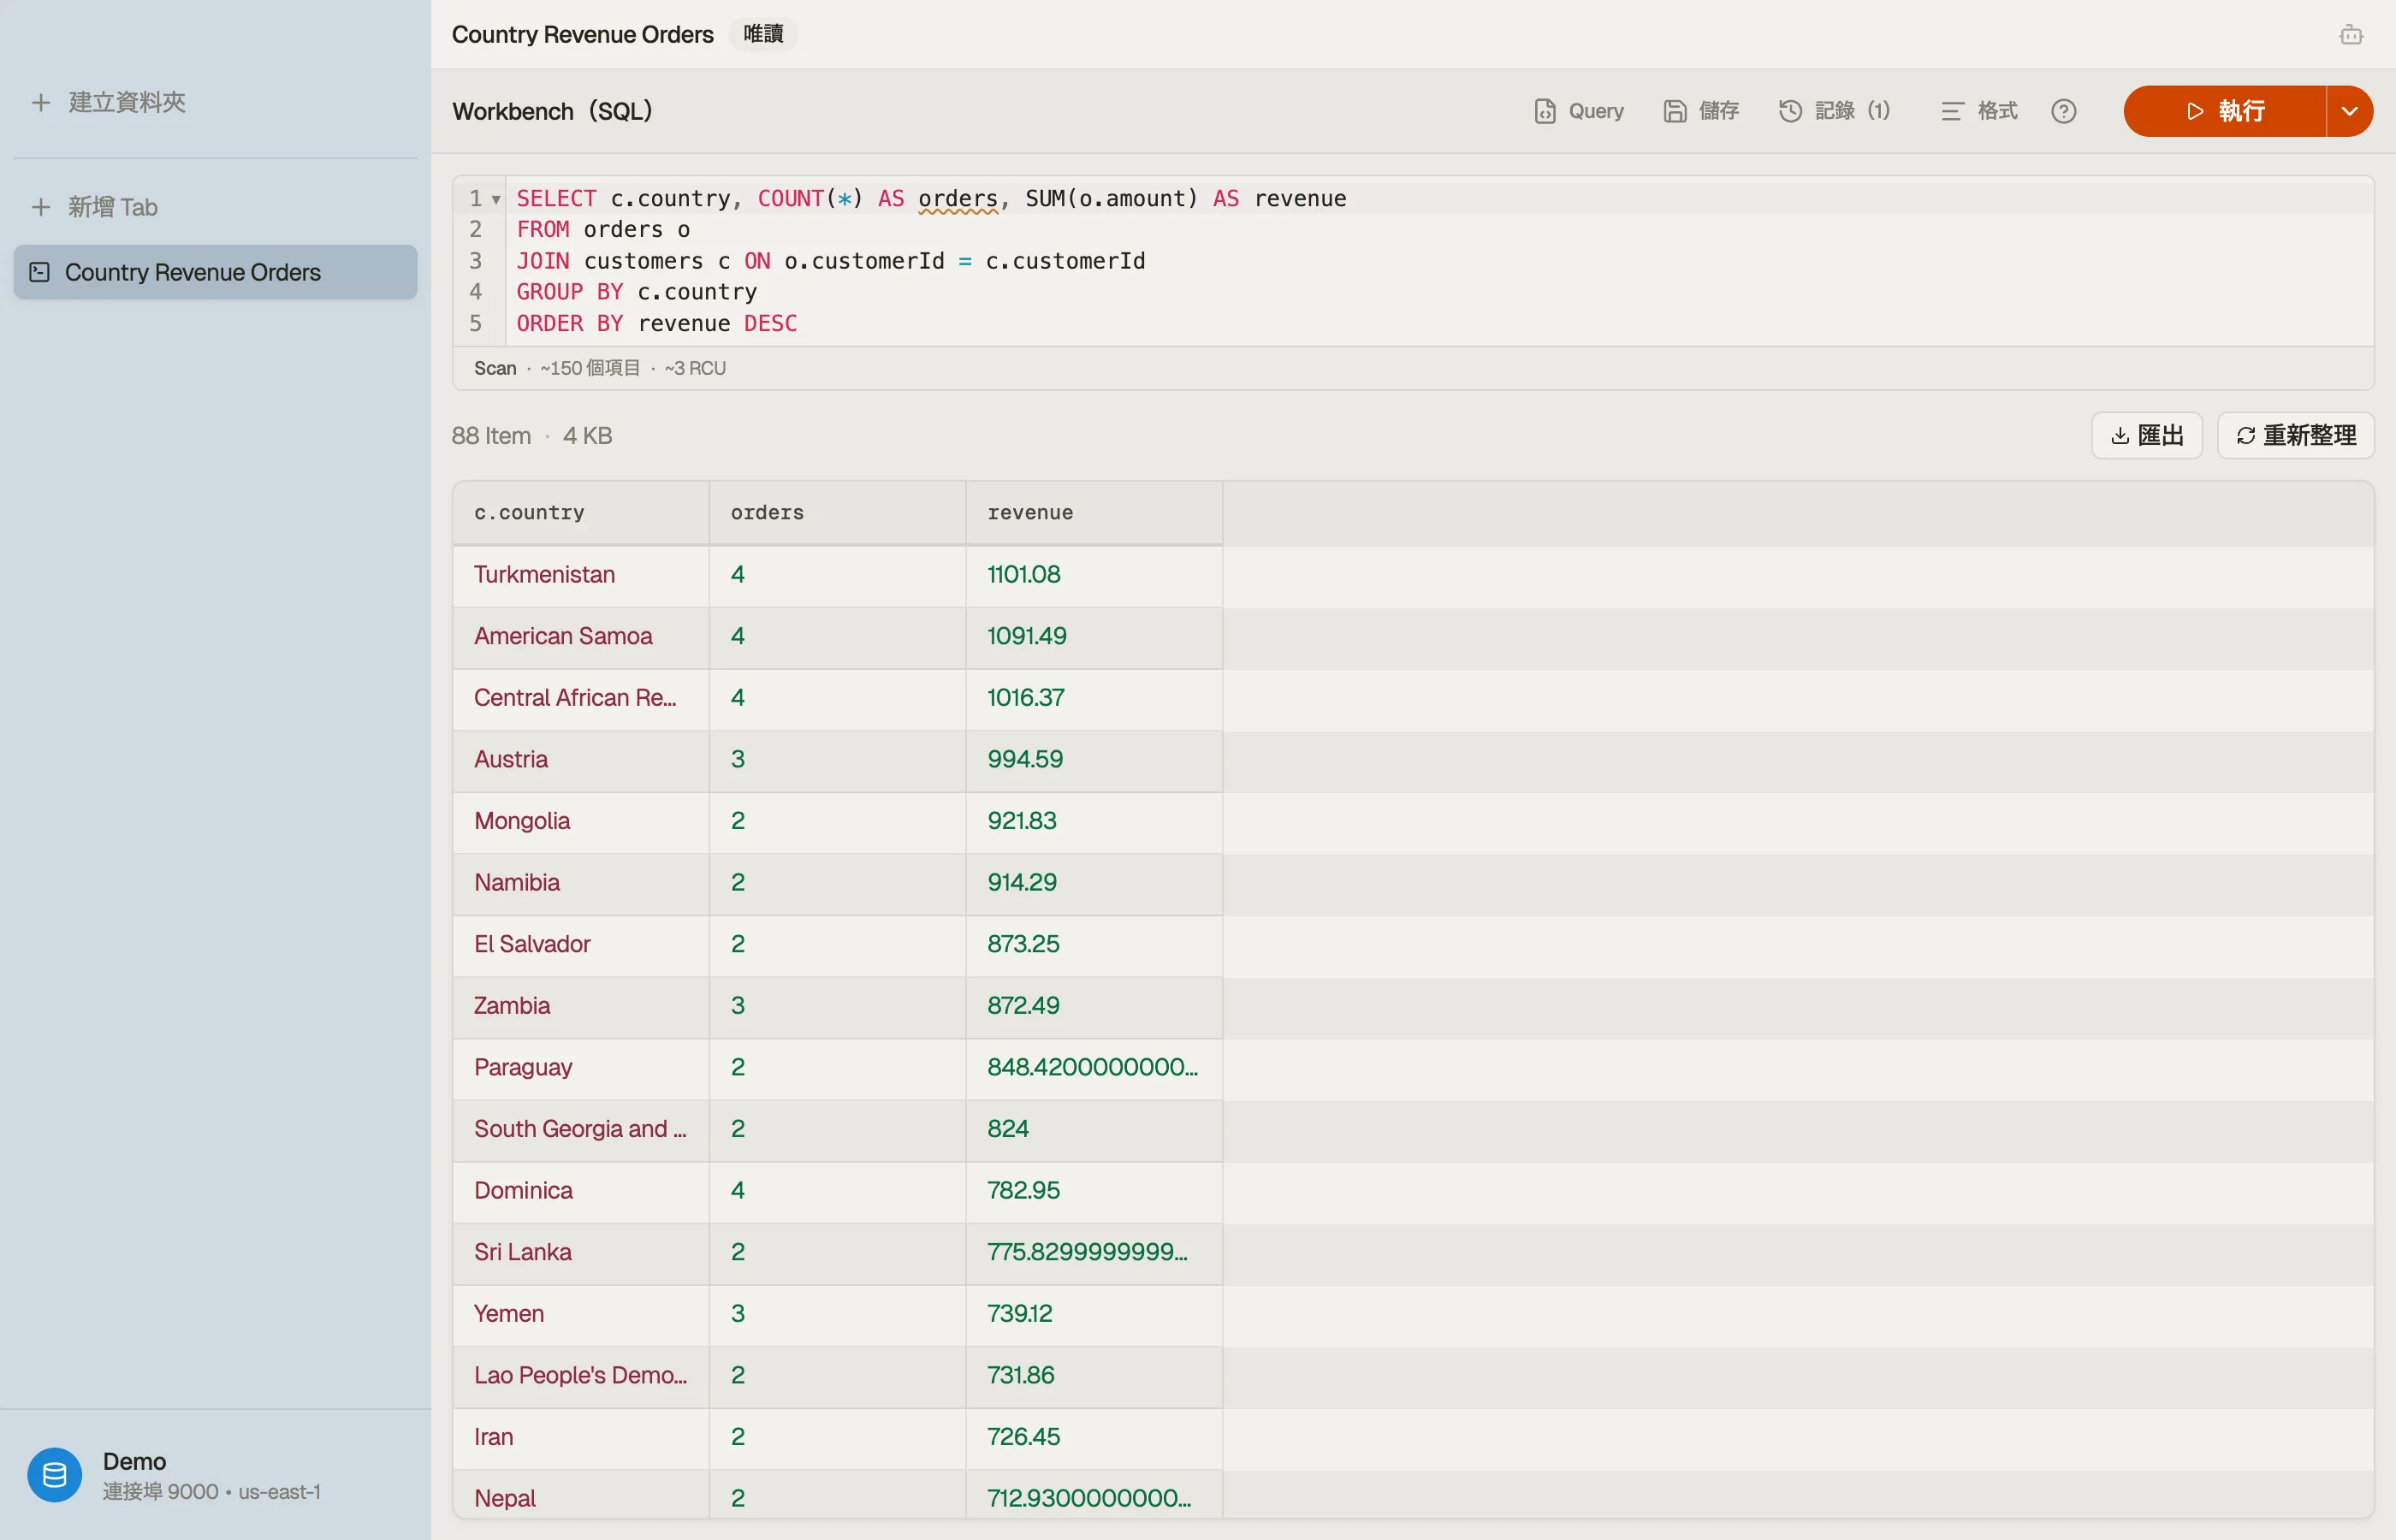Sort by the c.country column header
This screenshot has width=2396, height=1540.
pos(581,513)
